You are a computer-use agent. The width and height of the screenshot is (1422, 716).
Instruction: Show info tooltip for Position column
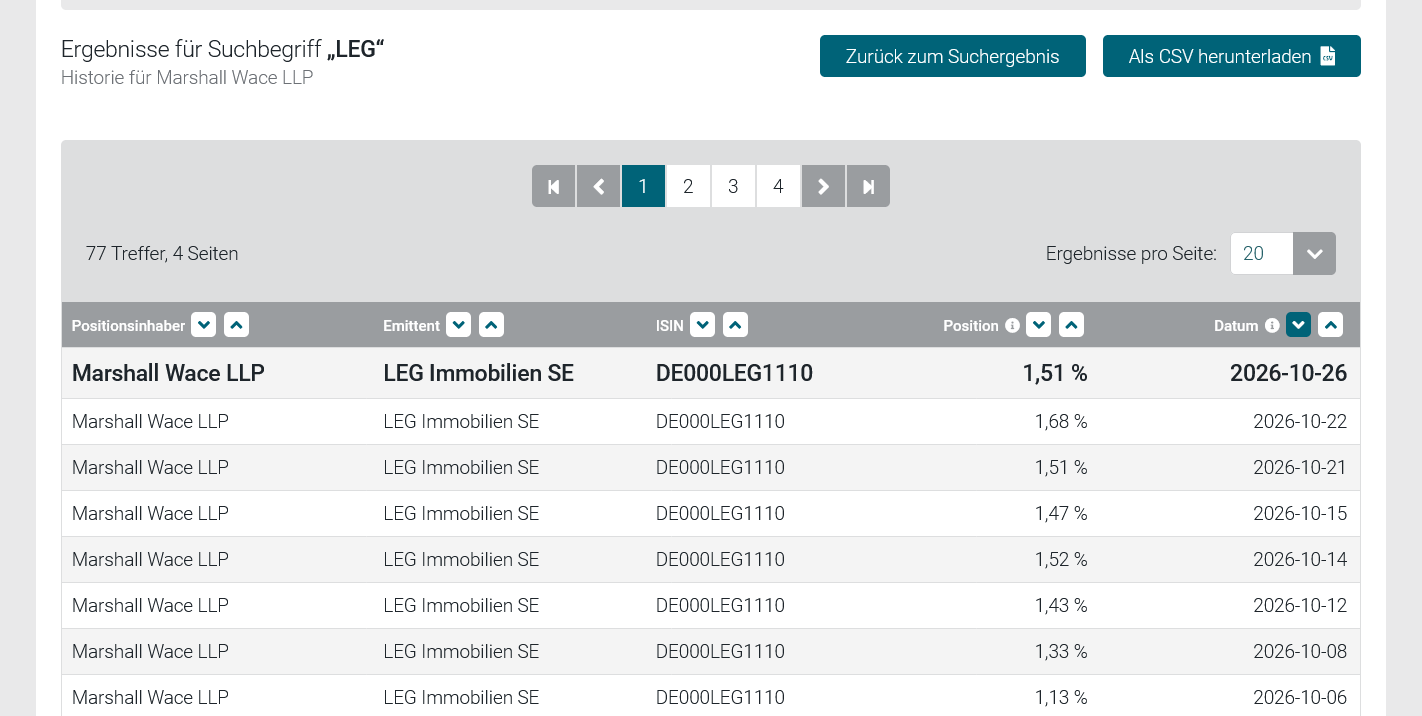(x=1012, y=325)
